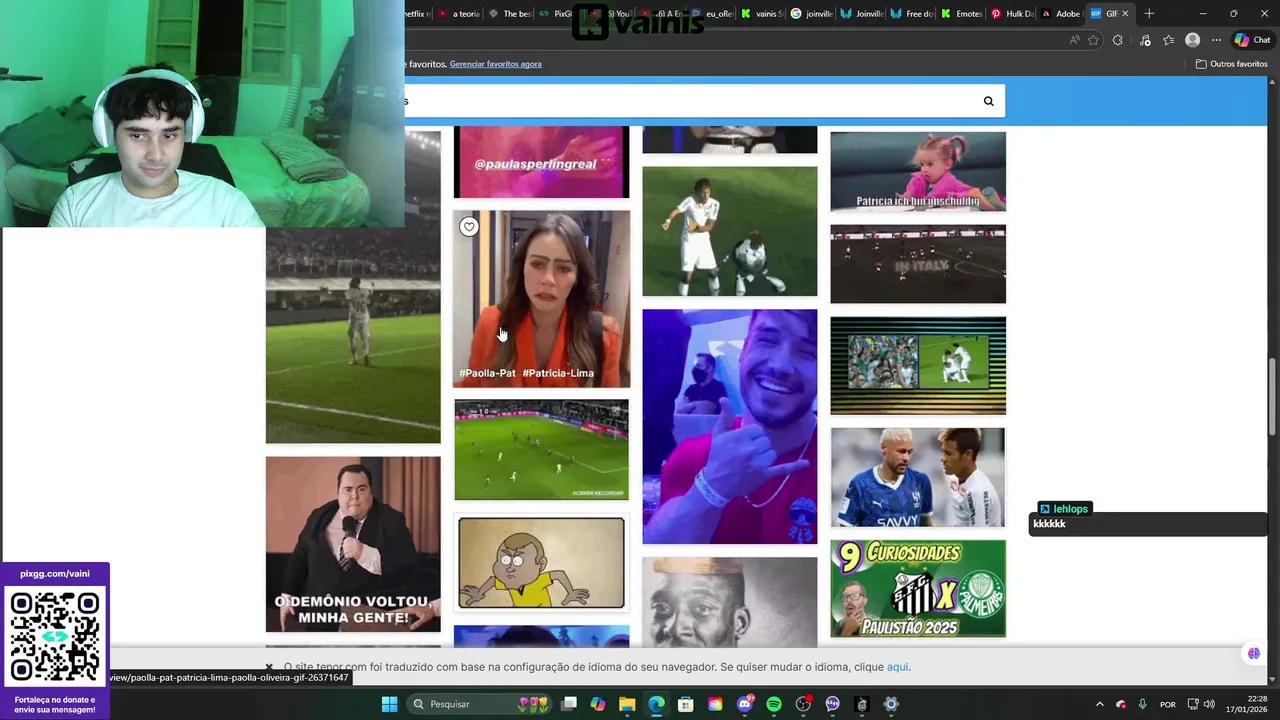The width and height of the screenshot is (1280, 720).
Task: Switch to the 'a teoria' browser tab
Action: [x=459, y=14]
